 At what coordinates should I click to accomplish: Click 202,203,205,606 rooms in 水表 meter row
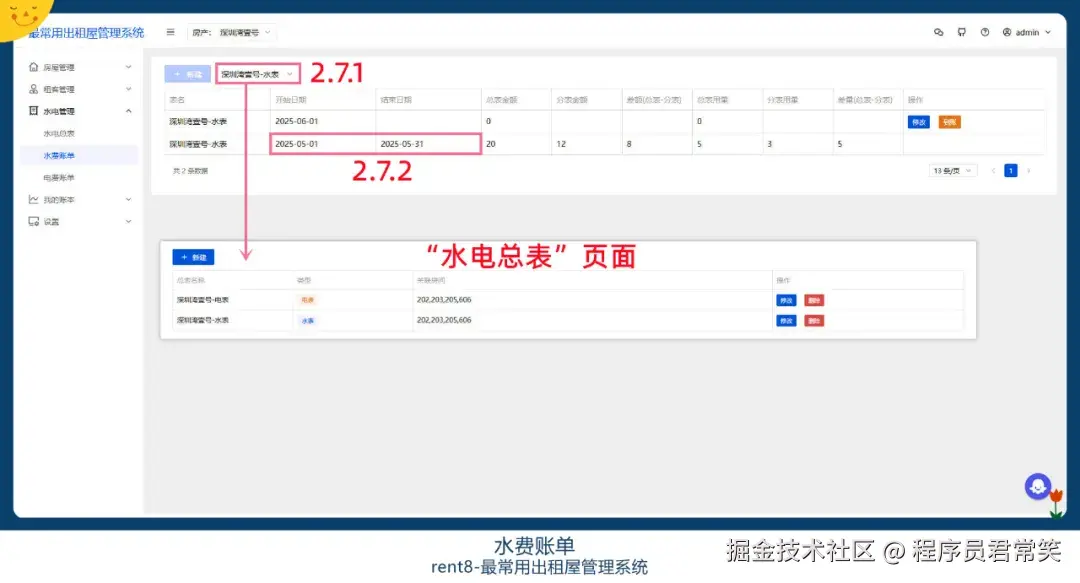pos(444,320)
